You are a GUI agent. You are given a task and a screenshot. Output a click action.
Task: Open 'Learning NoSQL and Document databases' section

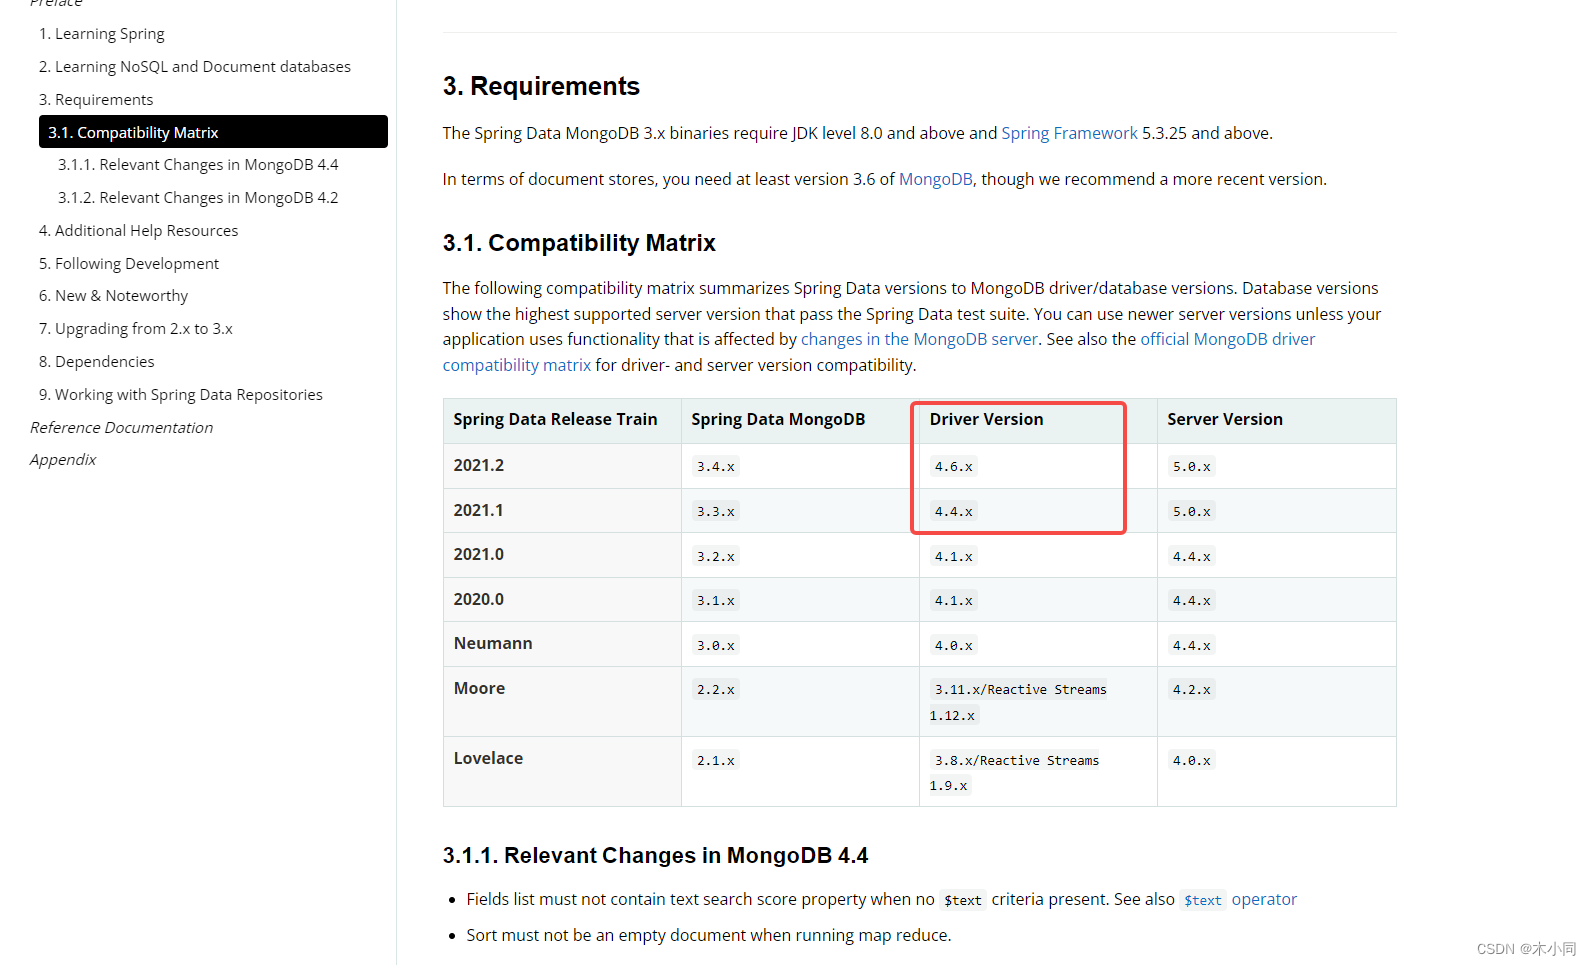tap(195, 67)
